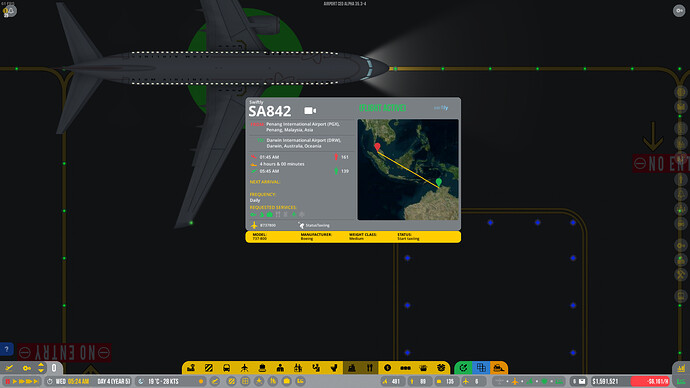The height and width of the screenshot is (388, 690).
Task: Open the food and dining build menu
Action: [370, 368]
